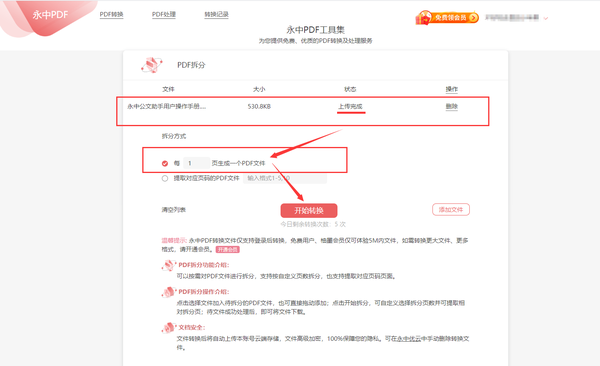600x366 pixels.
Task: Open the 转换记录 page
Action: [x=216, y=15]
